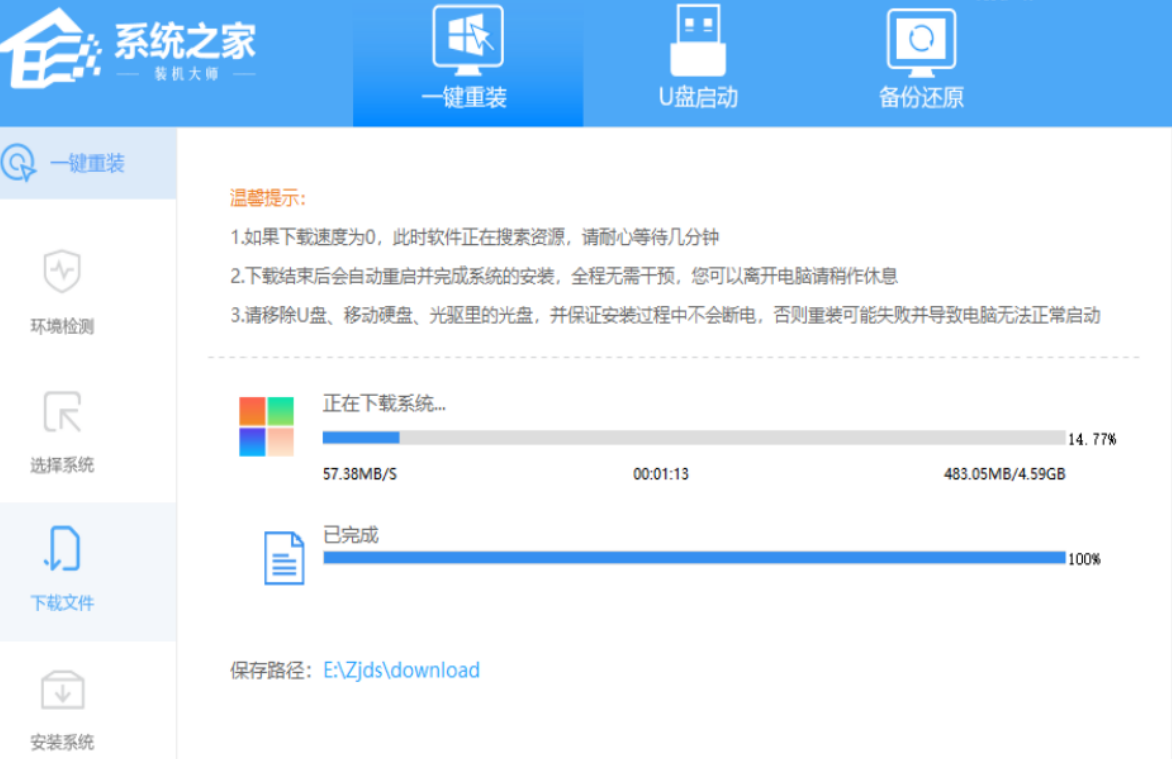The height and width of the screenshot is (759, 1172).
Task: Select the 选择系统 step label
Action: click(62, 465)
